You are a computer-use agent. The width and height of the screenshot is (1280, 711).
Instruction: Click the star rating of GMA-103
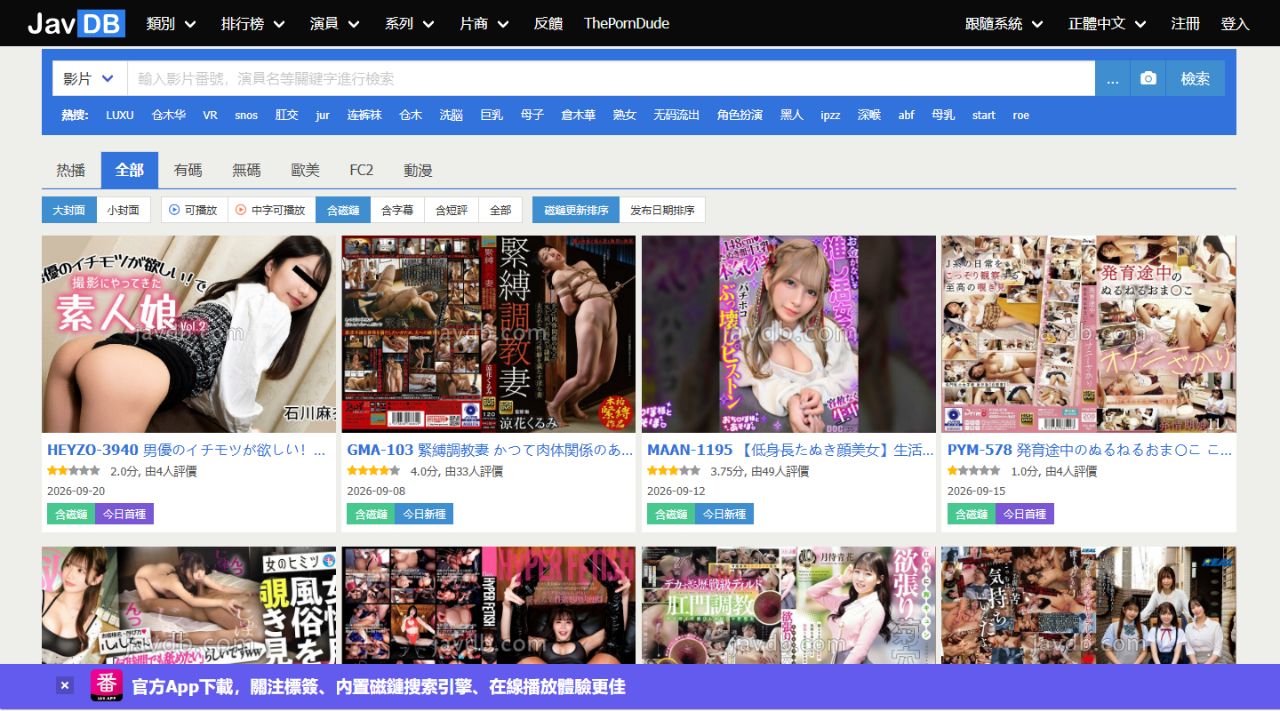(x=373, y=471)
